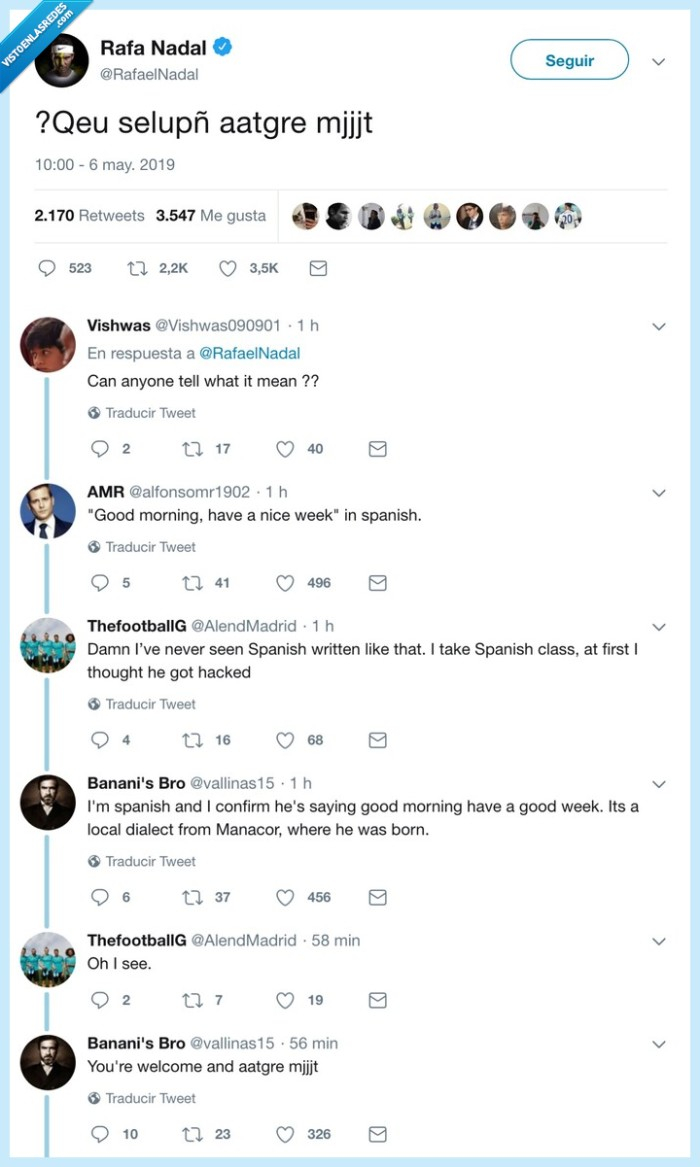Reply to ThefootballG's tweet about Spanish class
The width and height of the screenshot is (700, 1167).
(99, 740)
